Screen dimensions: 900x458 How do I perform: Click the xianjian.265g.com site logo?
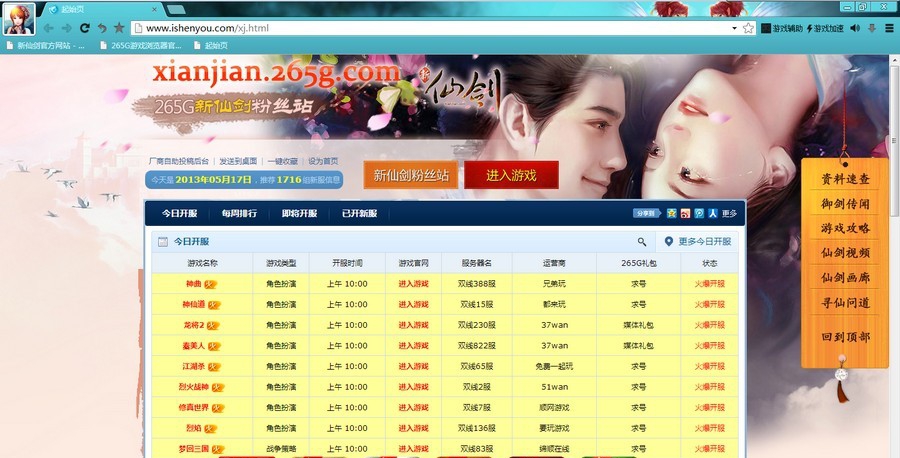coord(276,73)
